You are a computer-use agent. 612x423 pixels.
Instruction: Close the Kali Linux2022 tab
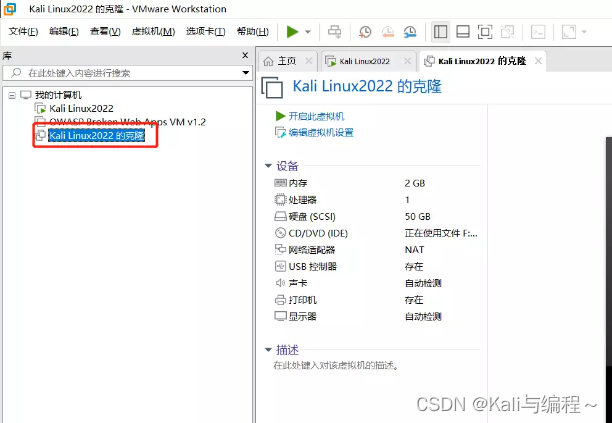407,61
